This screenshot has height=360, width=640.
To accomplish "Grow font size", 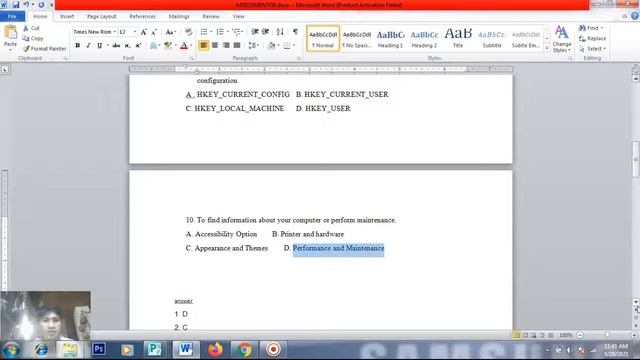I will (144, 32).
